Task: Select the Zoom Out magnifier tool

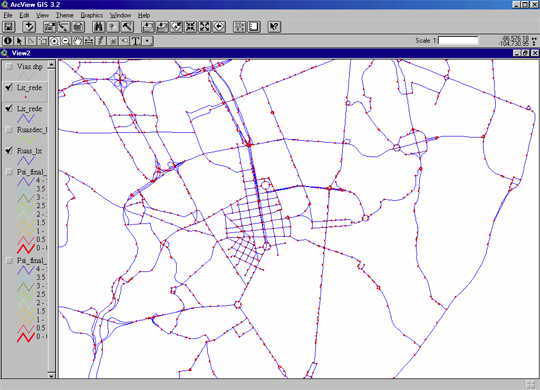Action: 66,41
